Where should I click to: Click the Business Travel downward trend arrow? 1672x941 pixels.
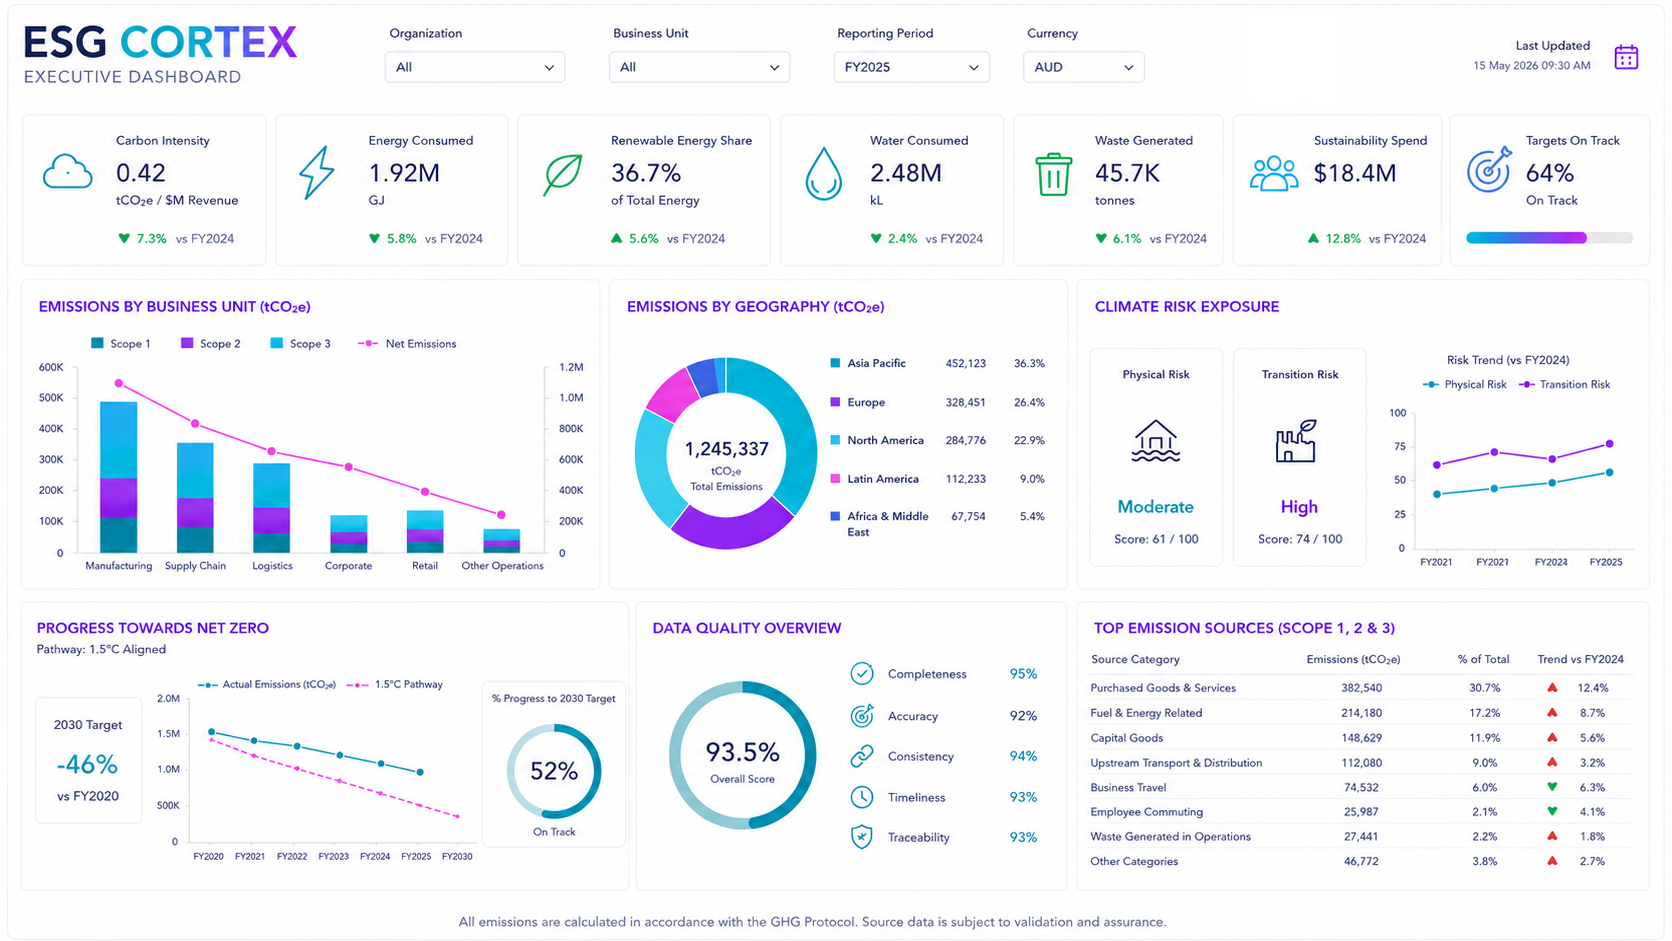(1552, 787)
